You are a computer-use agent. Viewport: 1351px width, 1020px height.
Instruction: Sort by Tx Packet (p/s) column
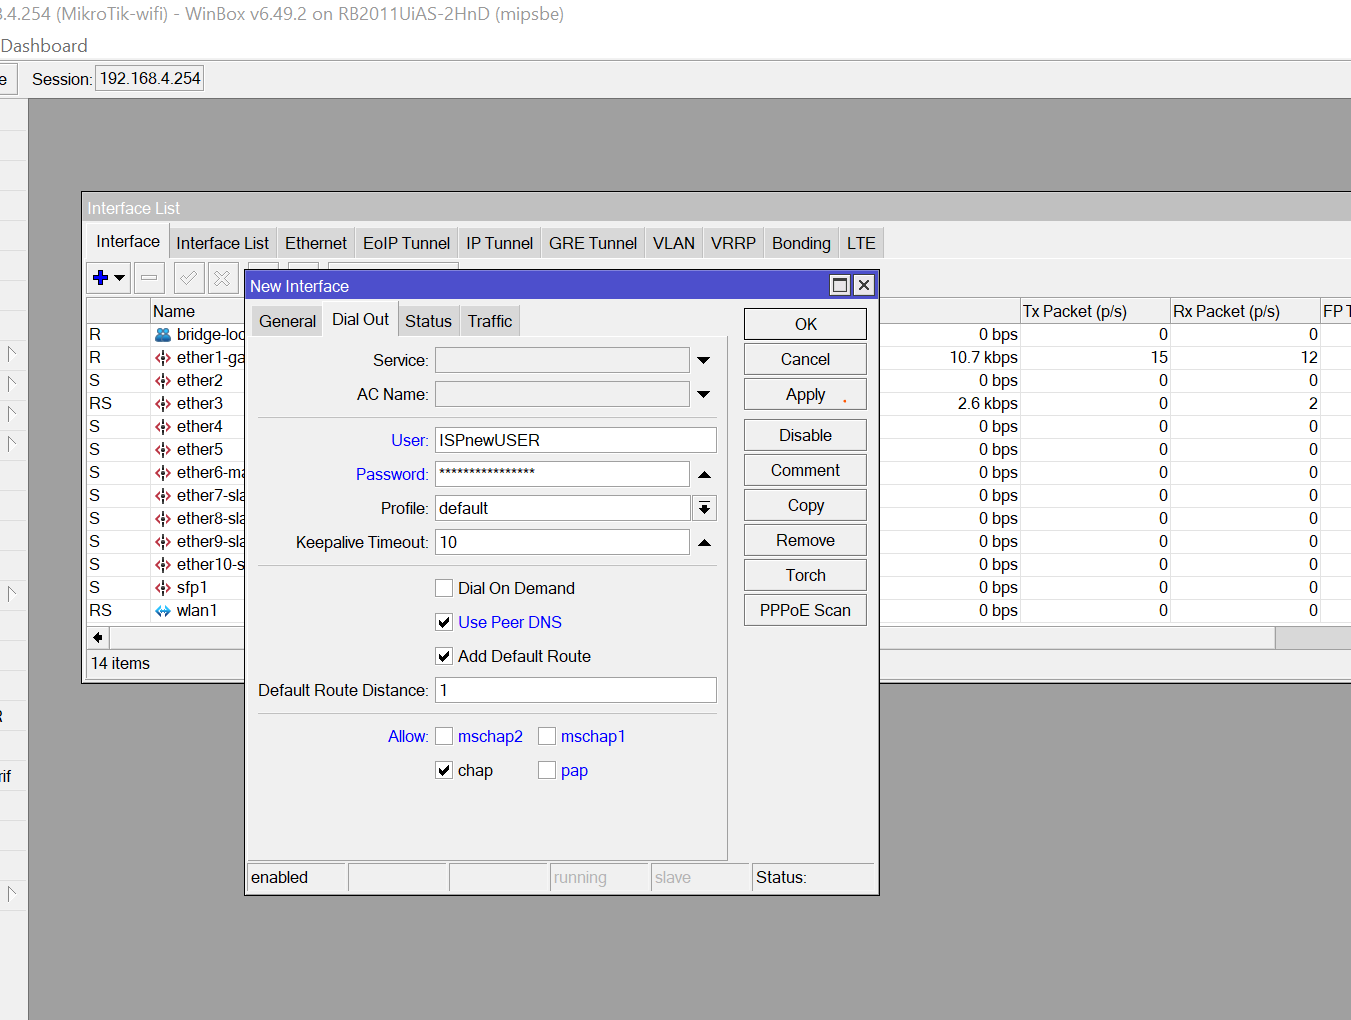[1094, 311]
